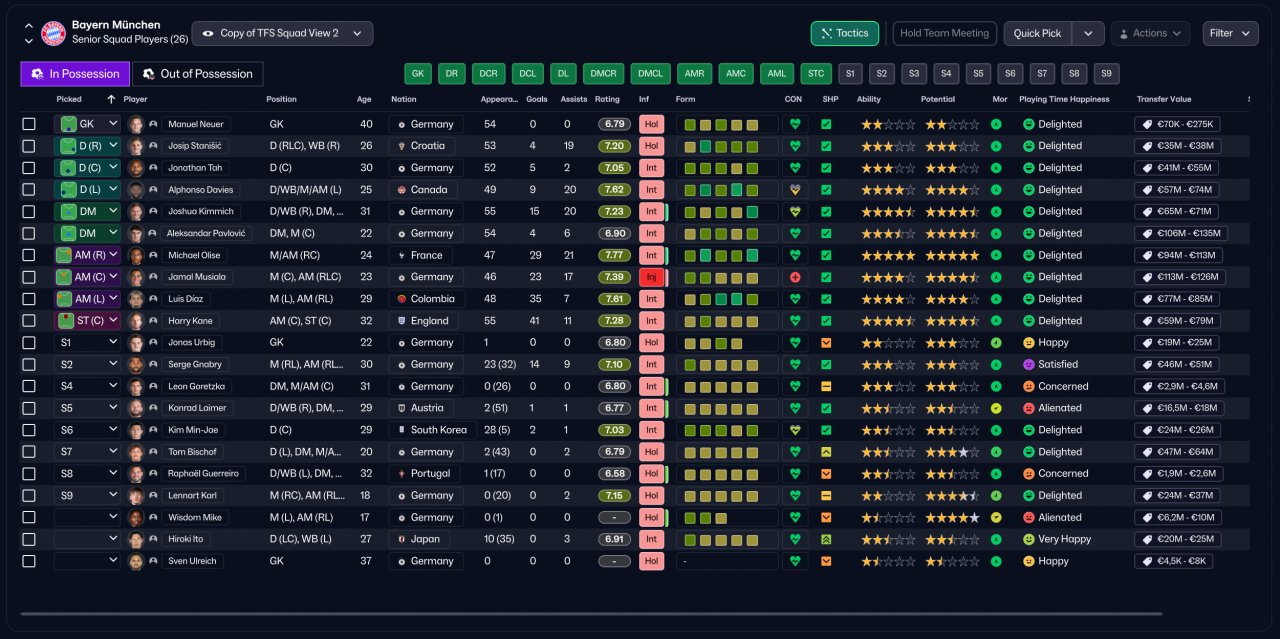The width and height of the screenshot is (1280, 639).
Task: Open the arrow beside Quick Pick
Action: click(1088, 33)
